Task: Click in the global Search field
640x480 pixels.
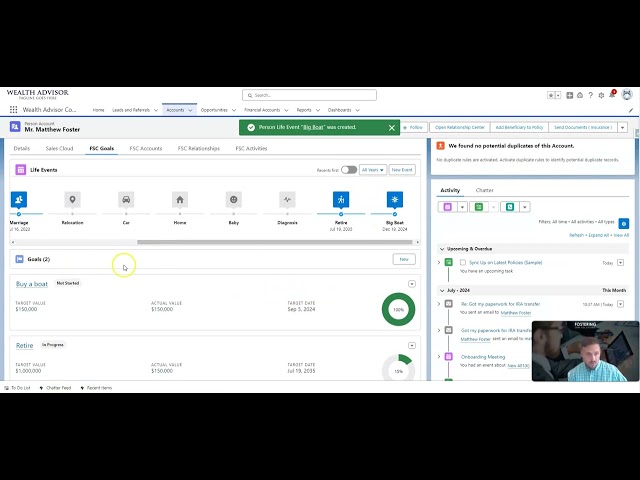Action: point(309,95)
